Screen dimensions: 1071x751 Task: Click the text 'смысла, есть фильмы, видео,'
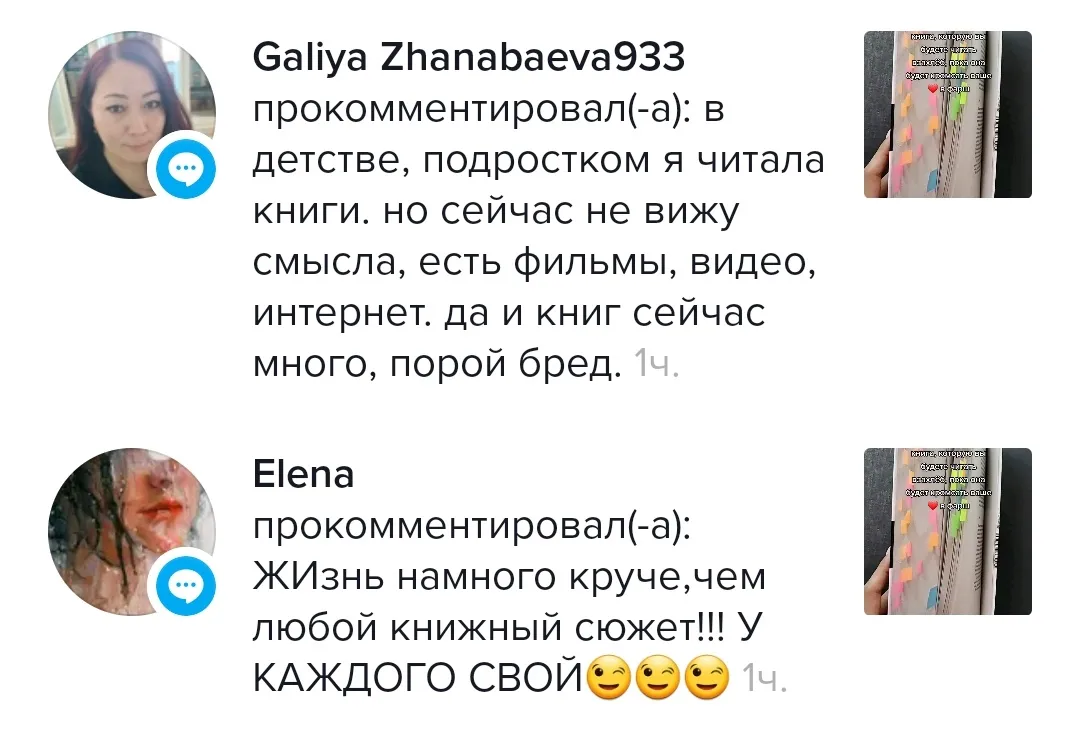click(534, 263)
